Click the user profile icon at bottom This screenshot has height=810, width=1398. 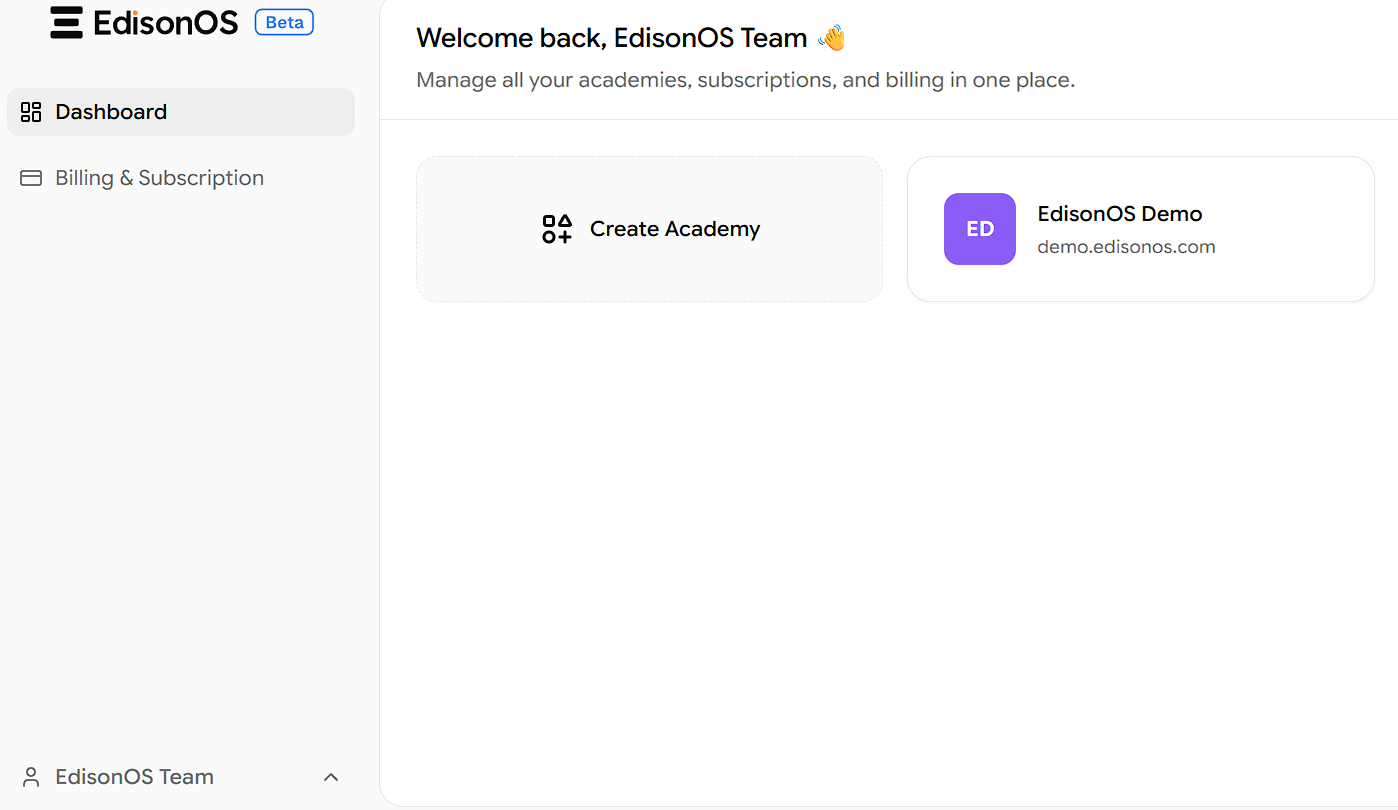click(31, 777)
